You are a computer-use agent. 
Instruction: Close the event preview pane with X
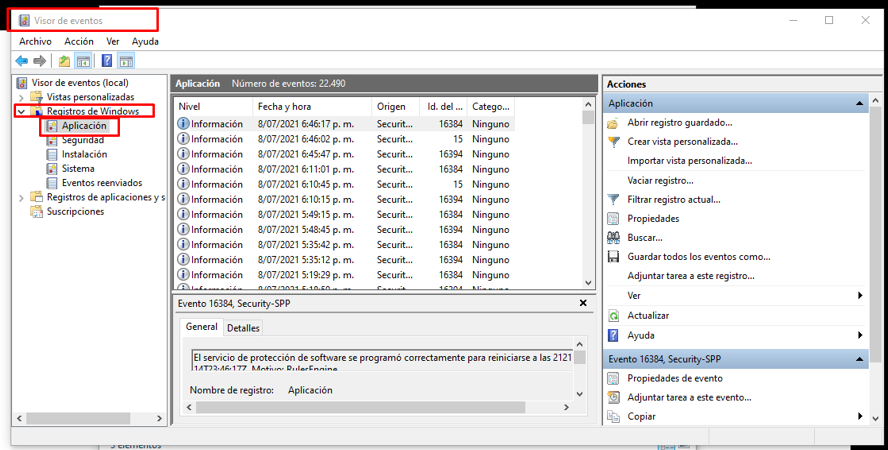pos(583,303)
